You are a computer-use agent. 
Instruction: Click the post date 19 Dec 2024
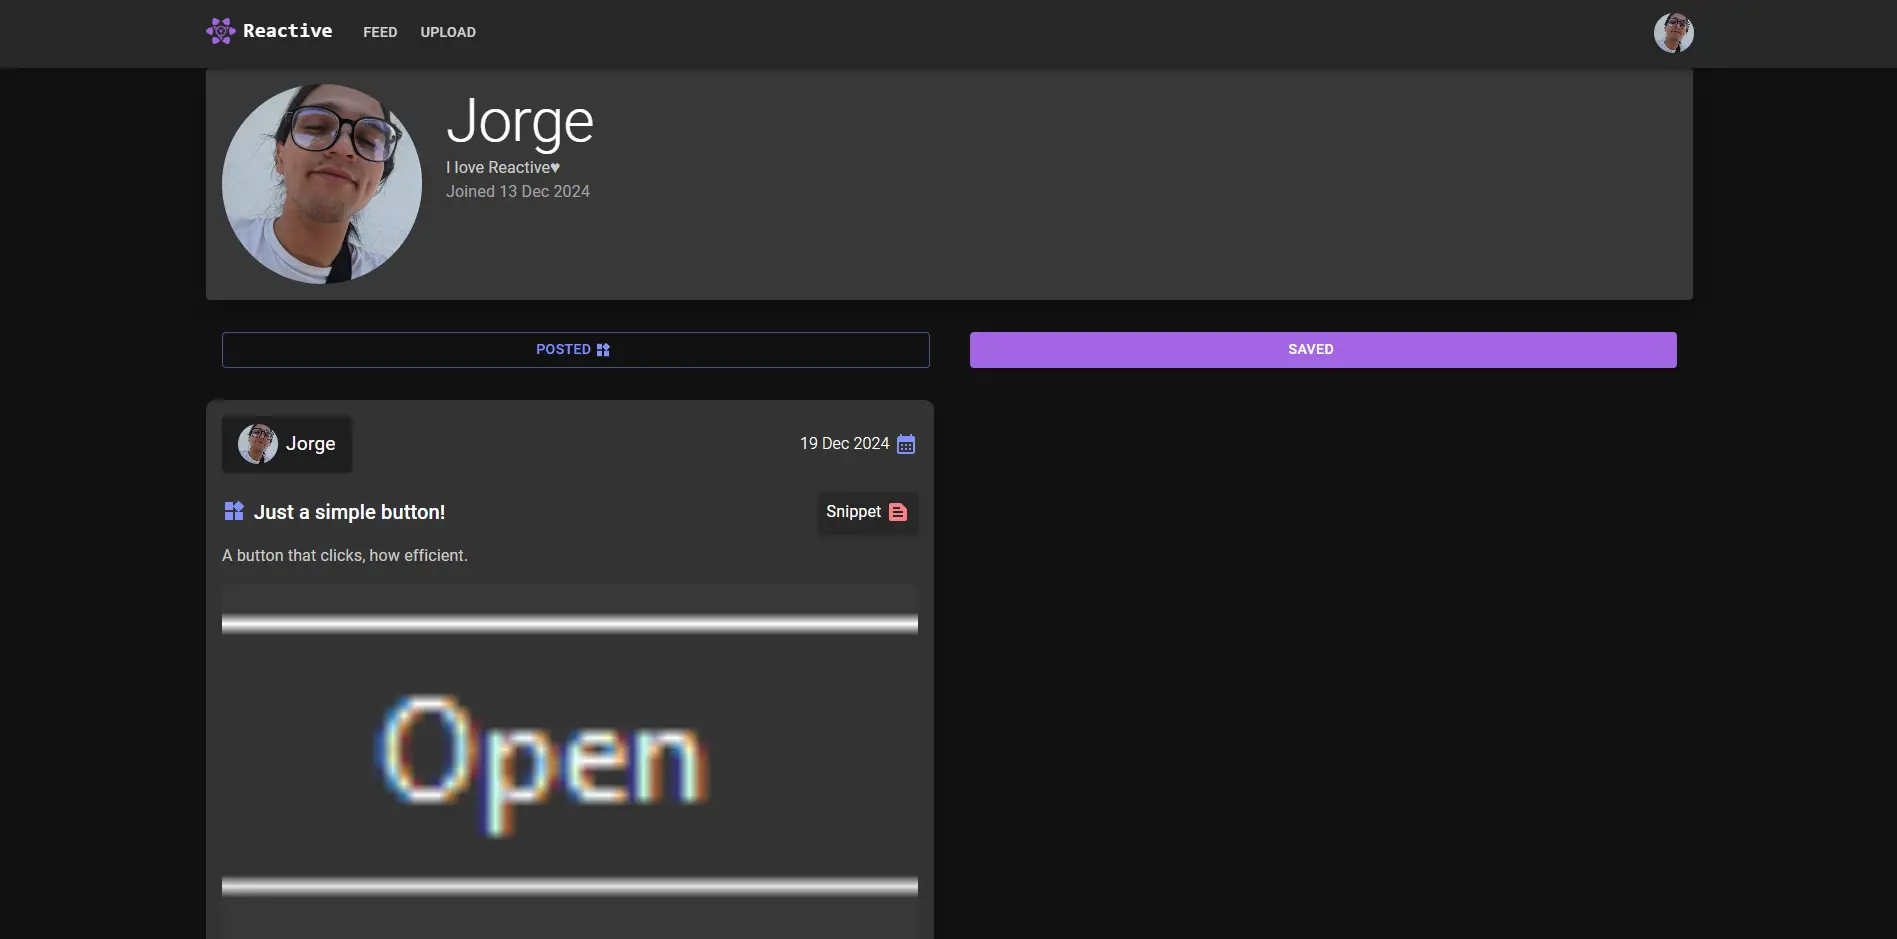[844, 443]
